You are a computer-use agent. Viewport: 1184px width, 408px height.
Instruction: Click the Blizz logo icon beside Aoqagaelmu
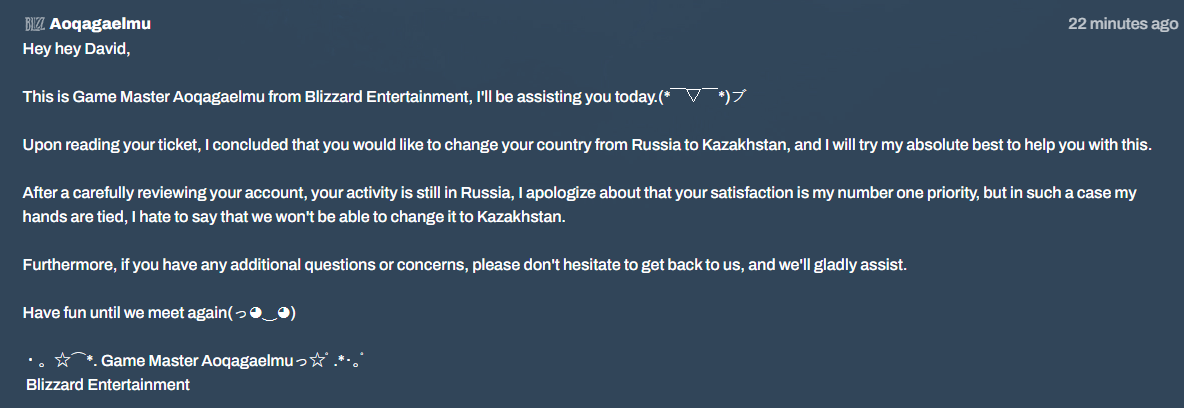pos(34,24)
